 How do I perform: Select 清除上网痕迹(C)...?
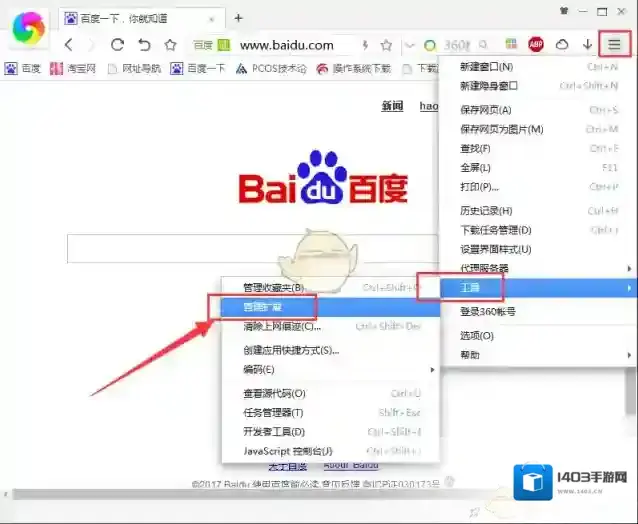click(330, 326)
